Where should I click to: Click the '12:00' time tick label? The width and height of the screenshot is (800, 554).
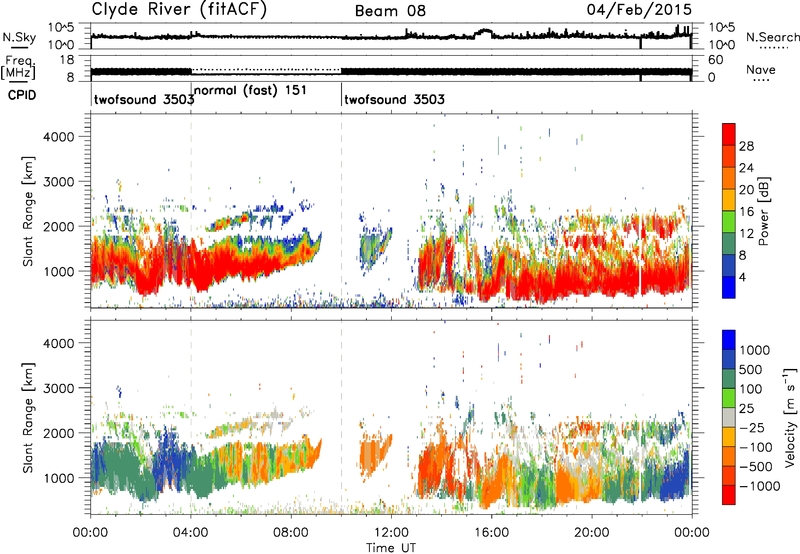pos(391,533)
